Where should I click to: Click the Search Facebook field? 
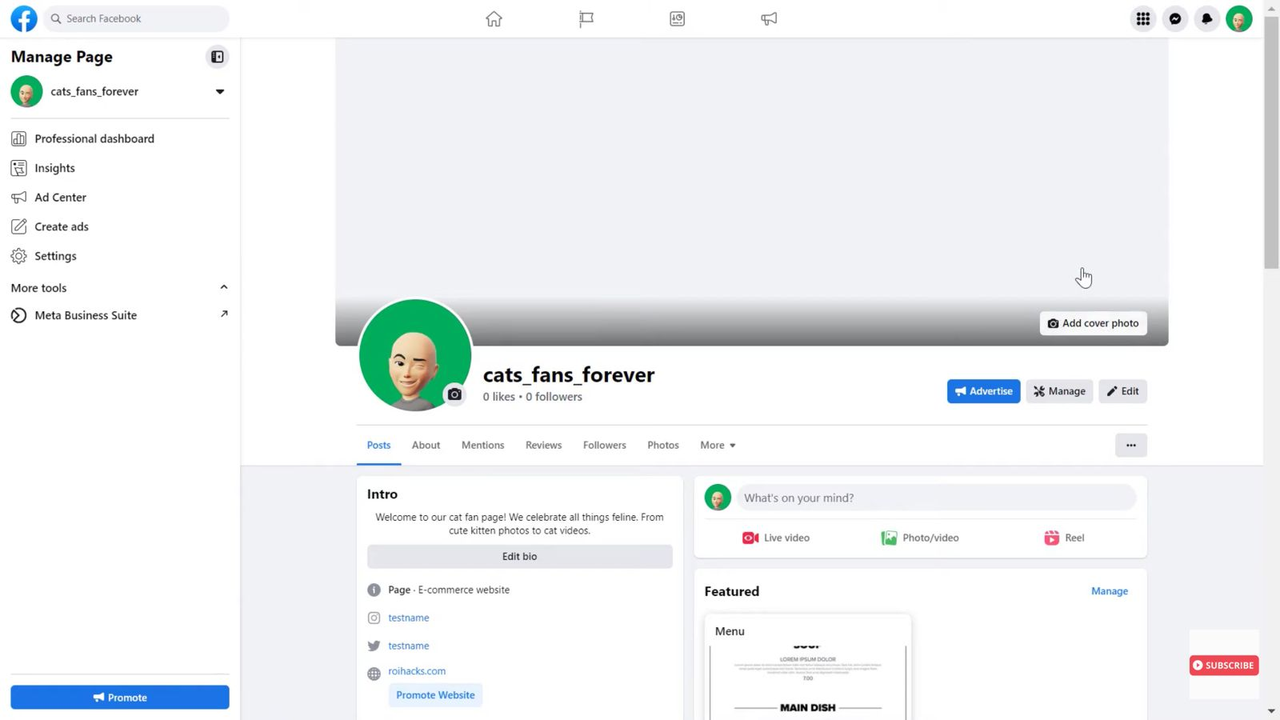point(136,18)
